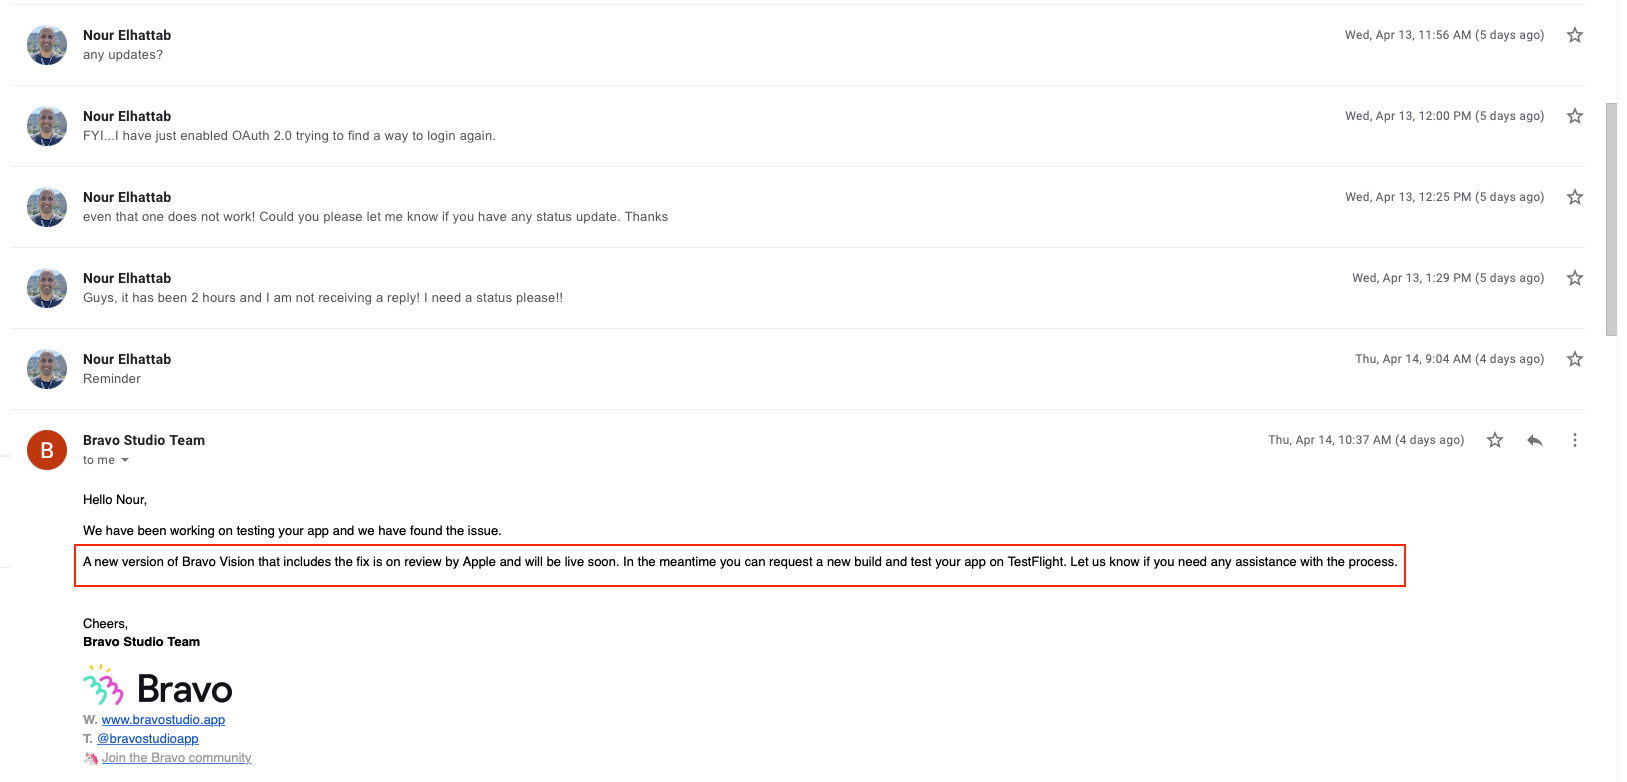
Task: Click the Bravo logo in signature
Action: [158, 687]
